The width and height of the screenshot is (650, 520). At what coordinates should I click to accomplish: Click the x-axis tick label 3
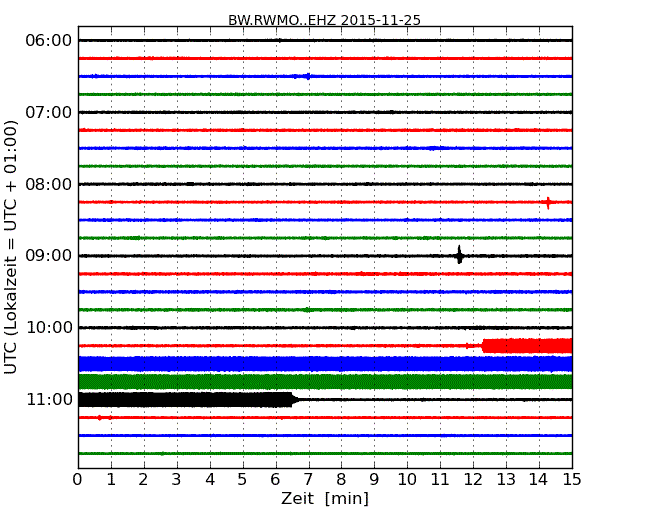[177, 479]
